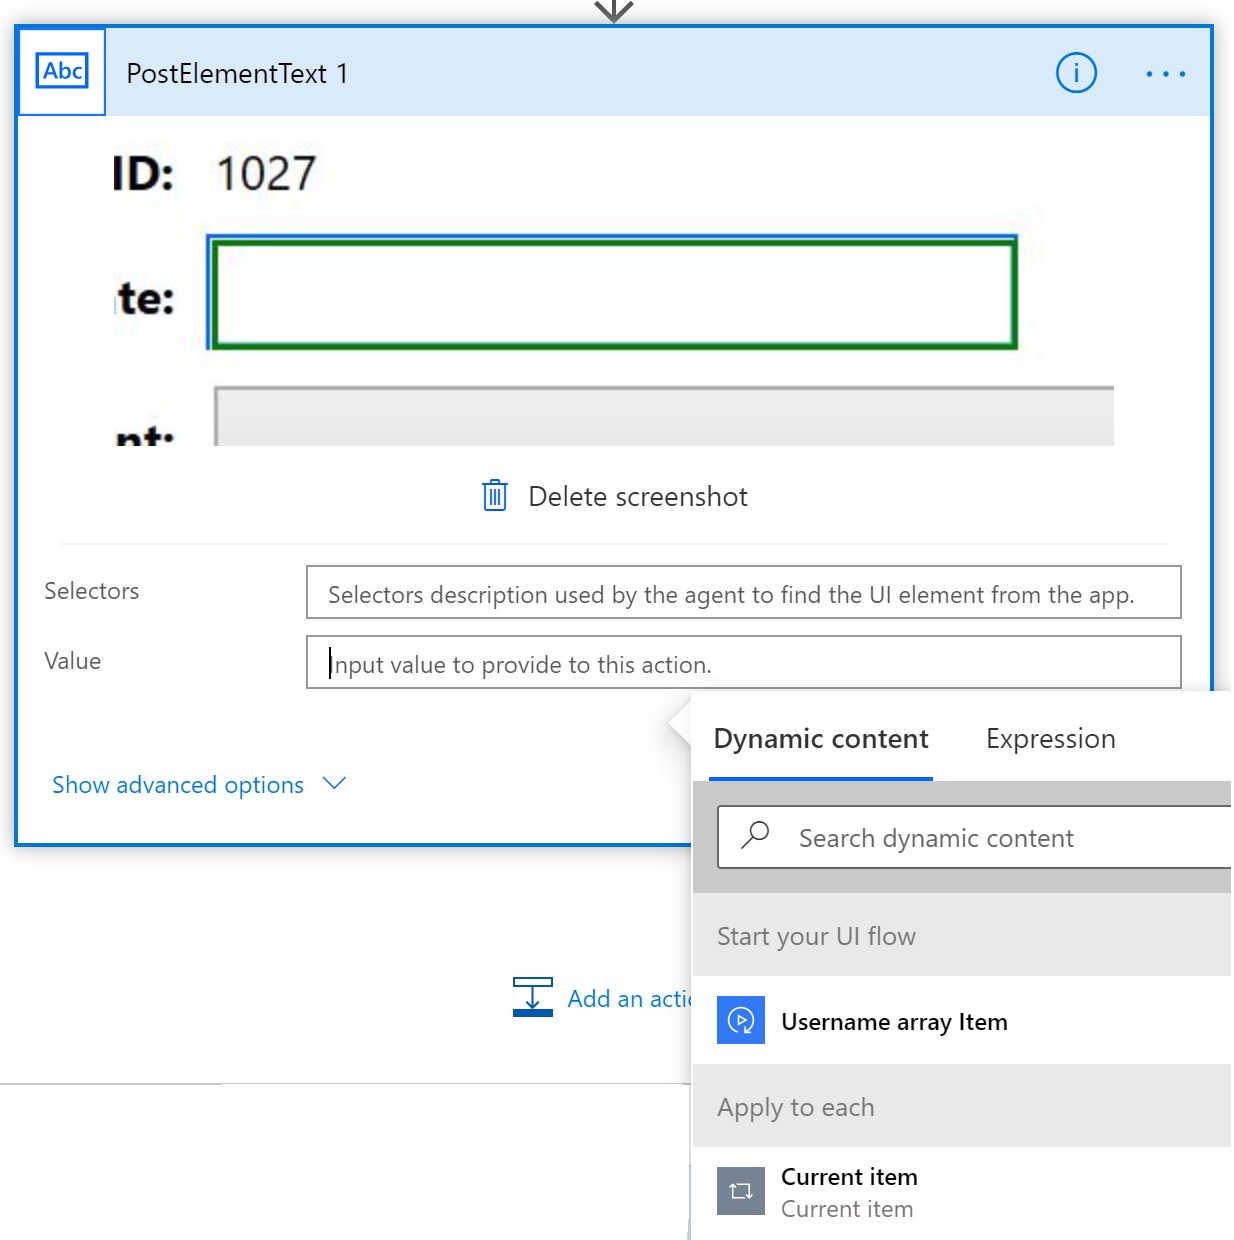Expand the Show advanced options chevron

coord(335,784)
